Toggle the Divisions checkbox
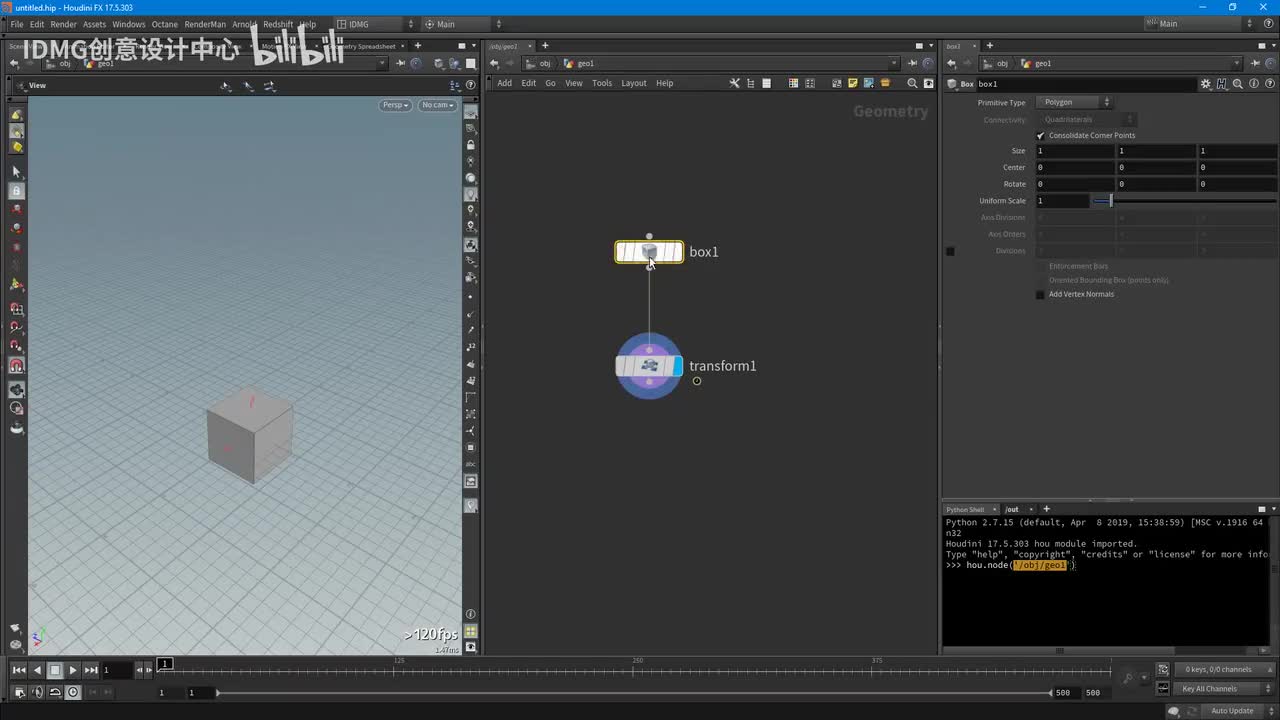This screenshot has width=1280, height=720. click(950, 251)
